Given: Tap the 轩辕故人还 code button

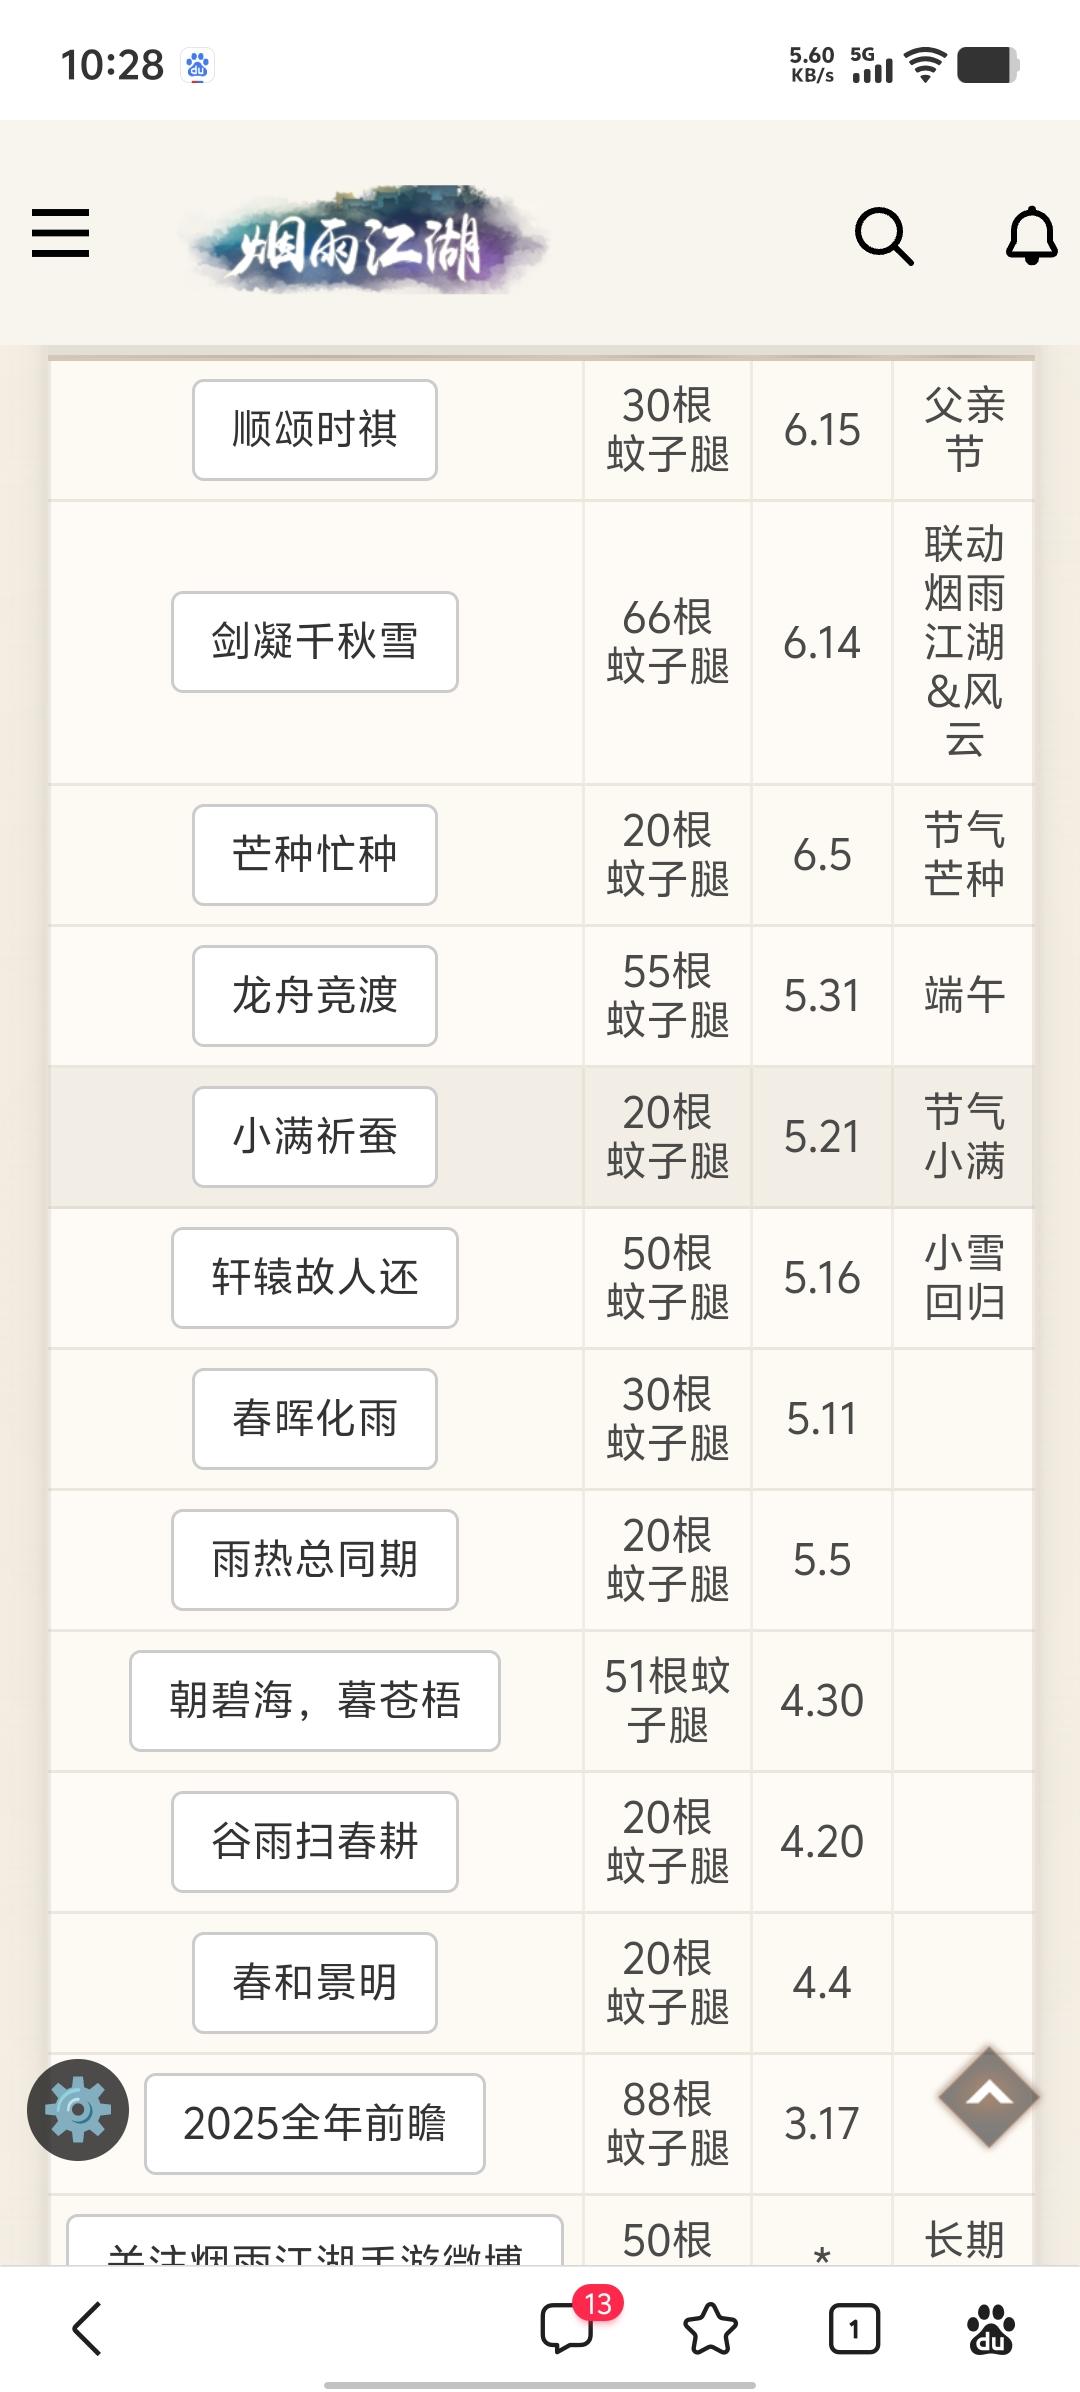Looking at the screenshot, I should pos(315,1278).
